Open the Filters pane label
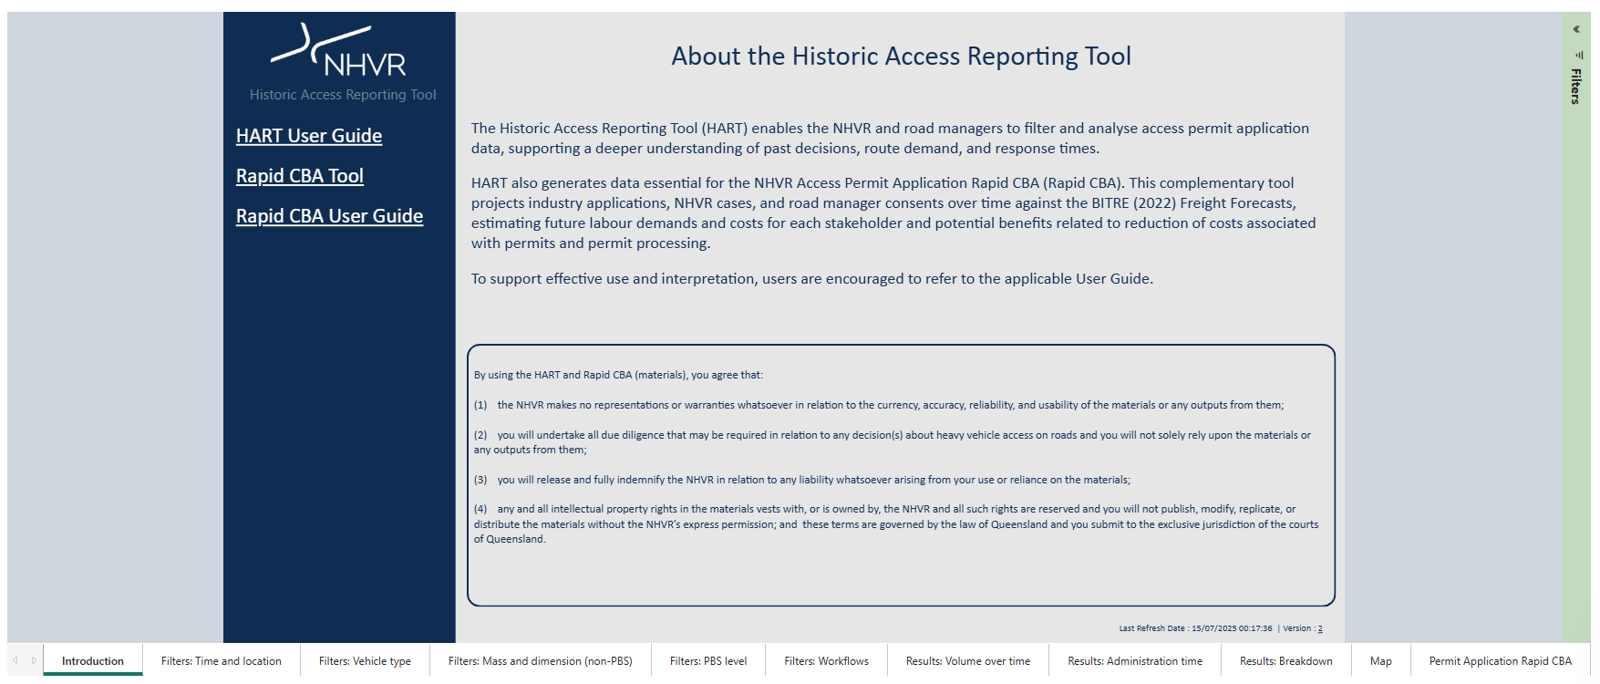Screen dimensions: 1600x684 tap(1576, 87)
